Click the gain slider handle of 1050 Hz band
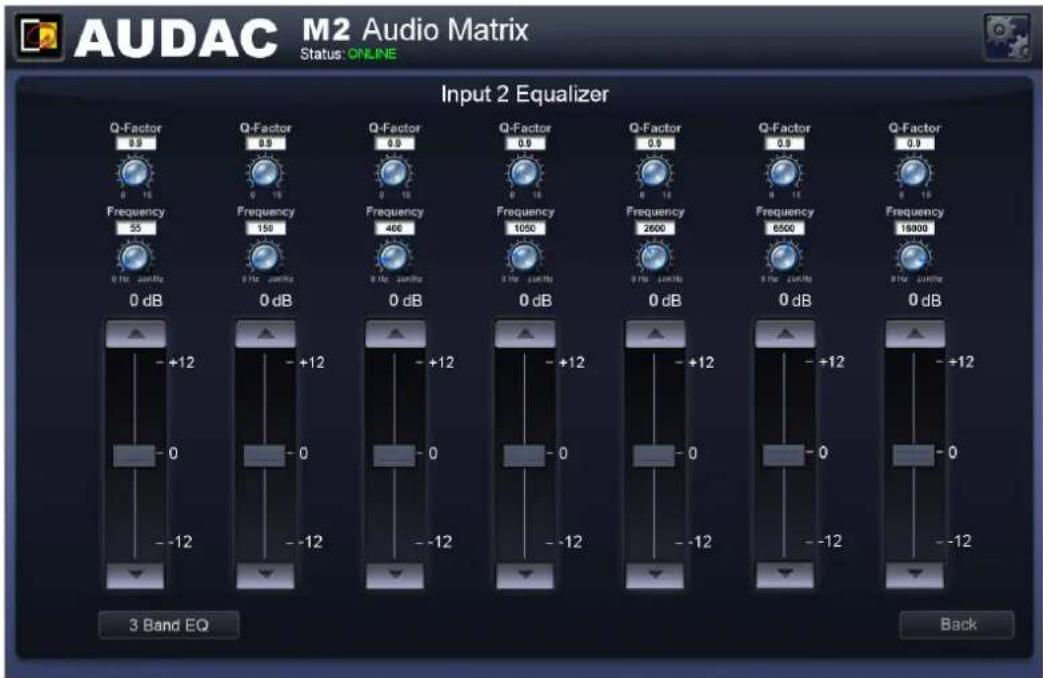This screenshot has width=1043, height=678. pyautogui.click(x=524, y=456)
